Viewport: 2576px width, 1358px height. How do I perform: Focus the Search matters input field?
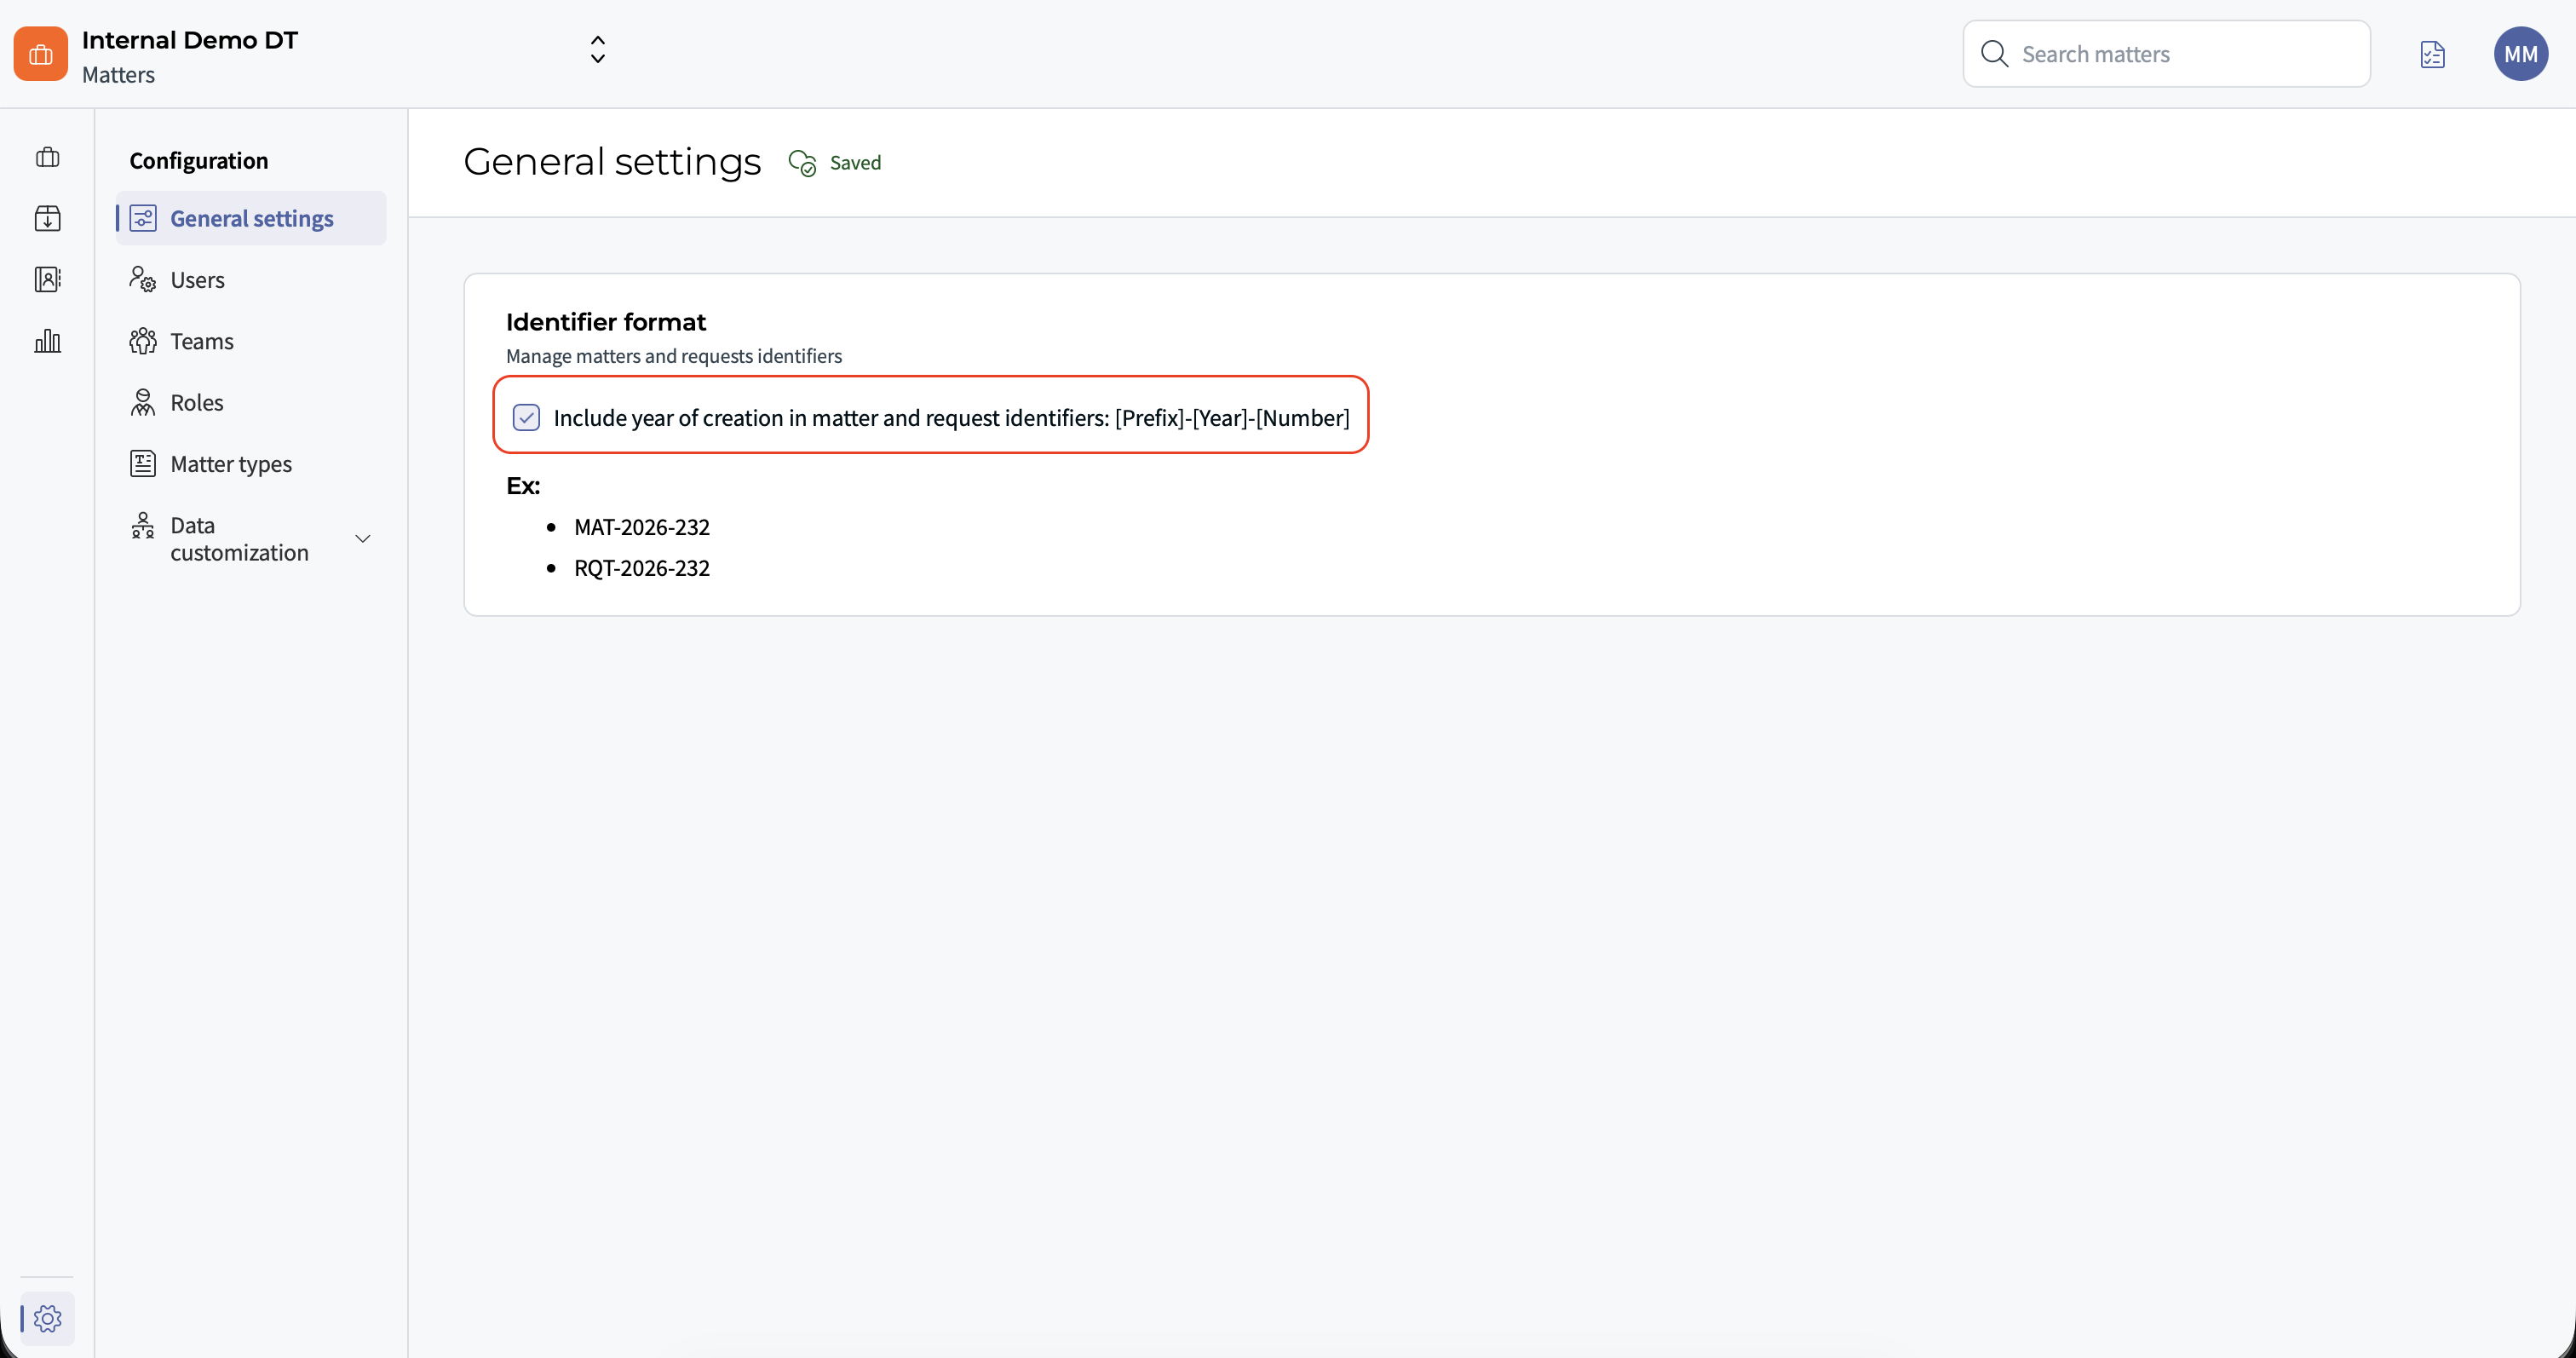click(x=2190, y=54)
